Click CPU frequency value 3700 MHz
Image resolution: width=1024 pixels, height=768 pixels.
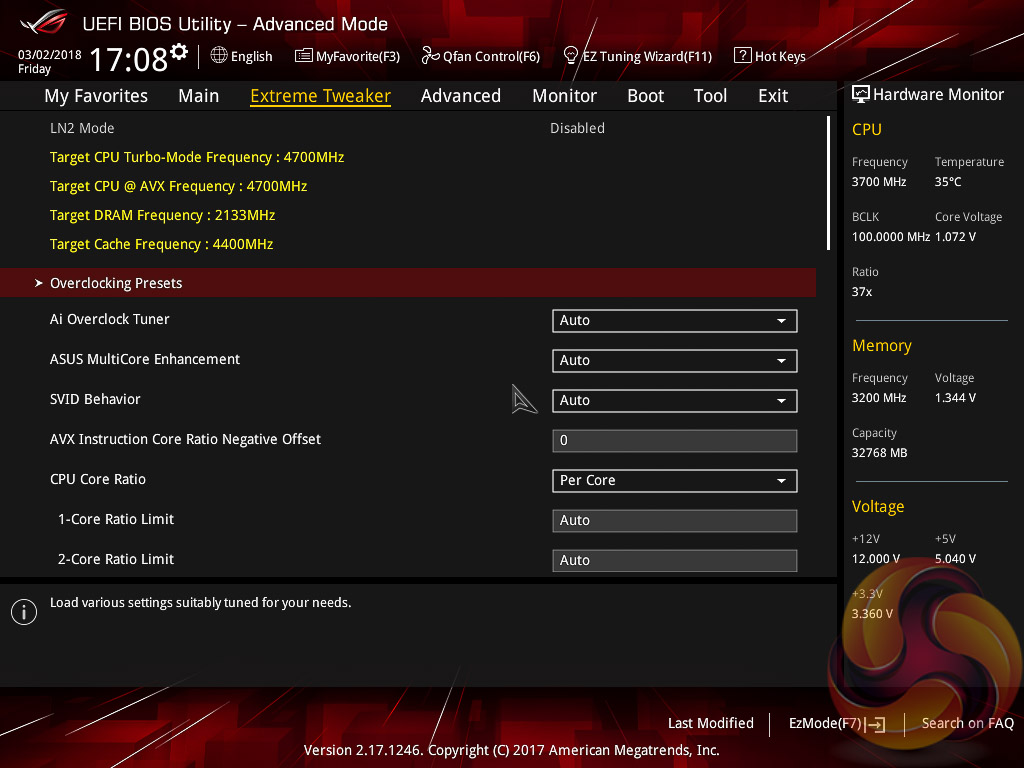(x=879, y=182)
